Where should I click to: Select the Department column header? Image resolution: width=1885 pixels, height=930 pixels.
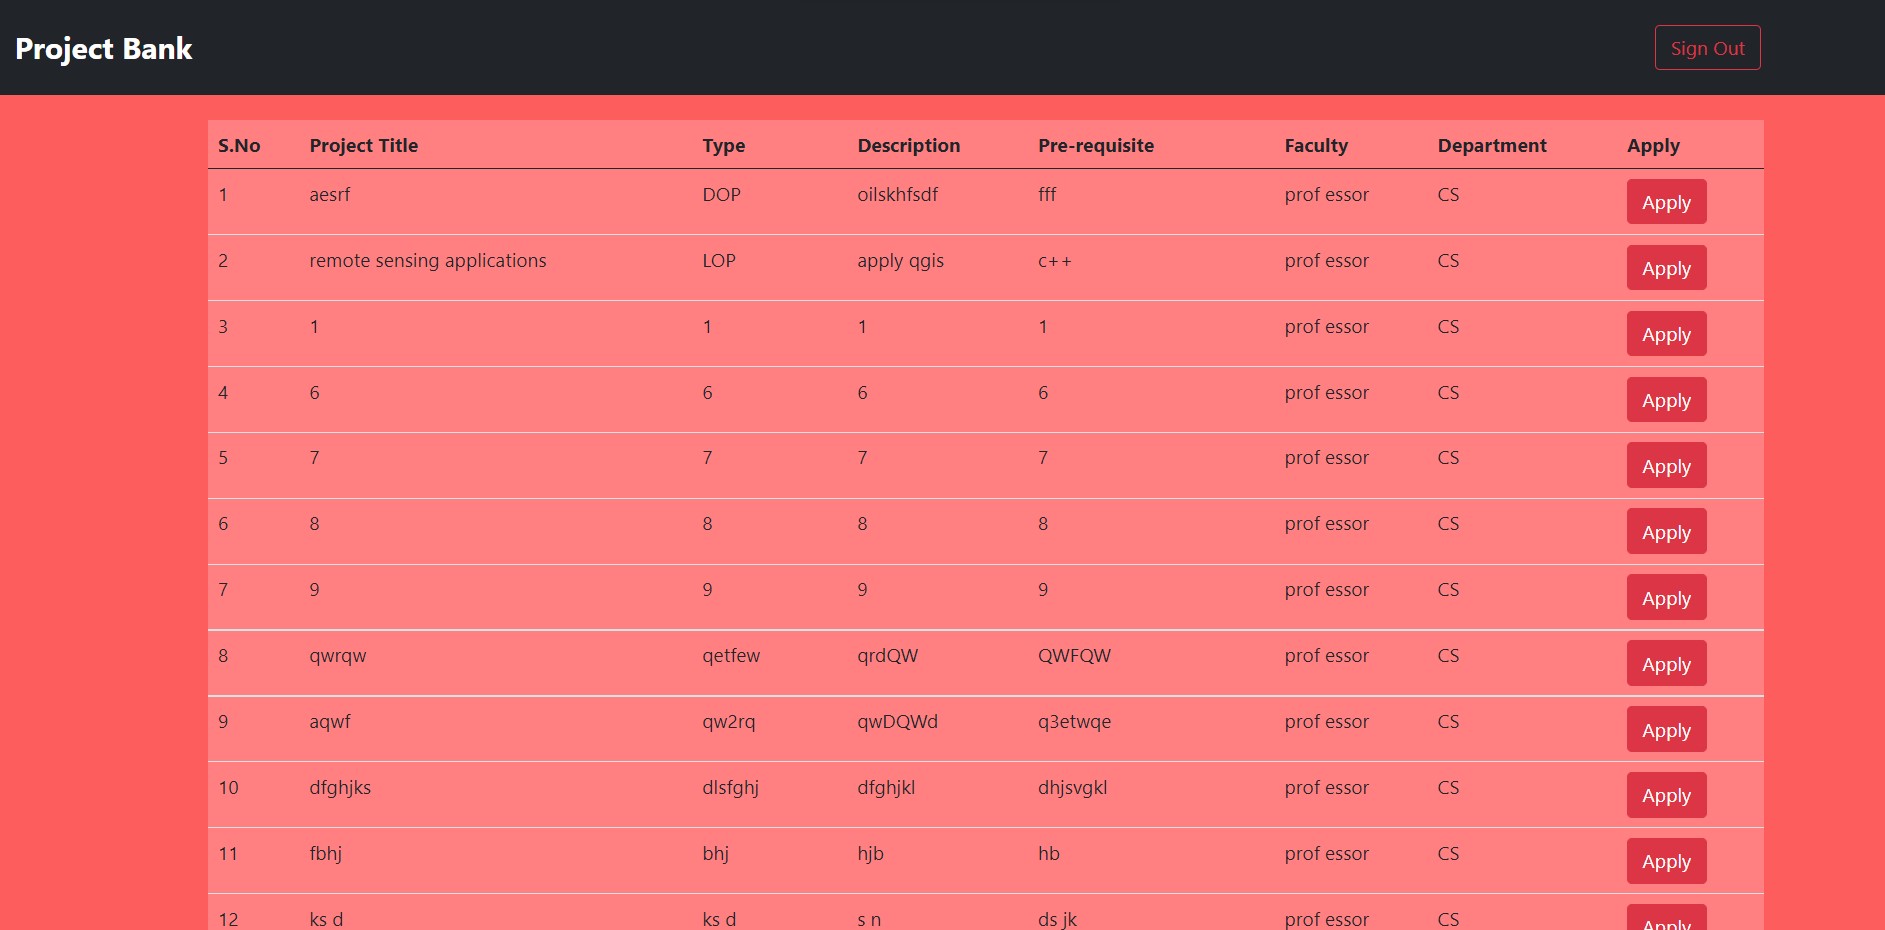coord(1492,145)
